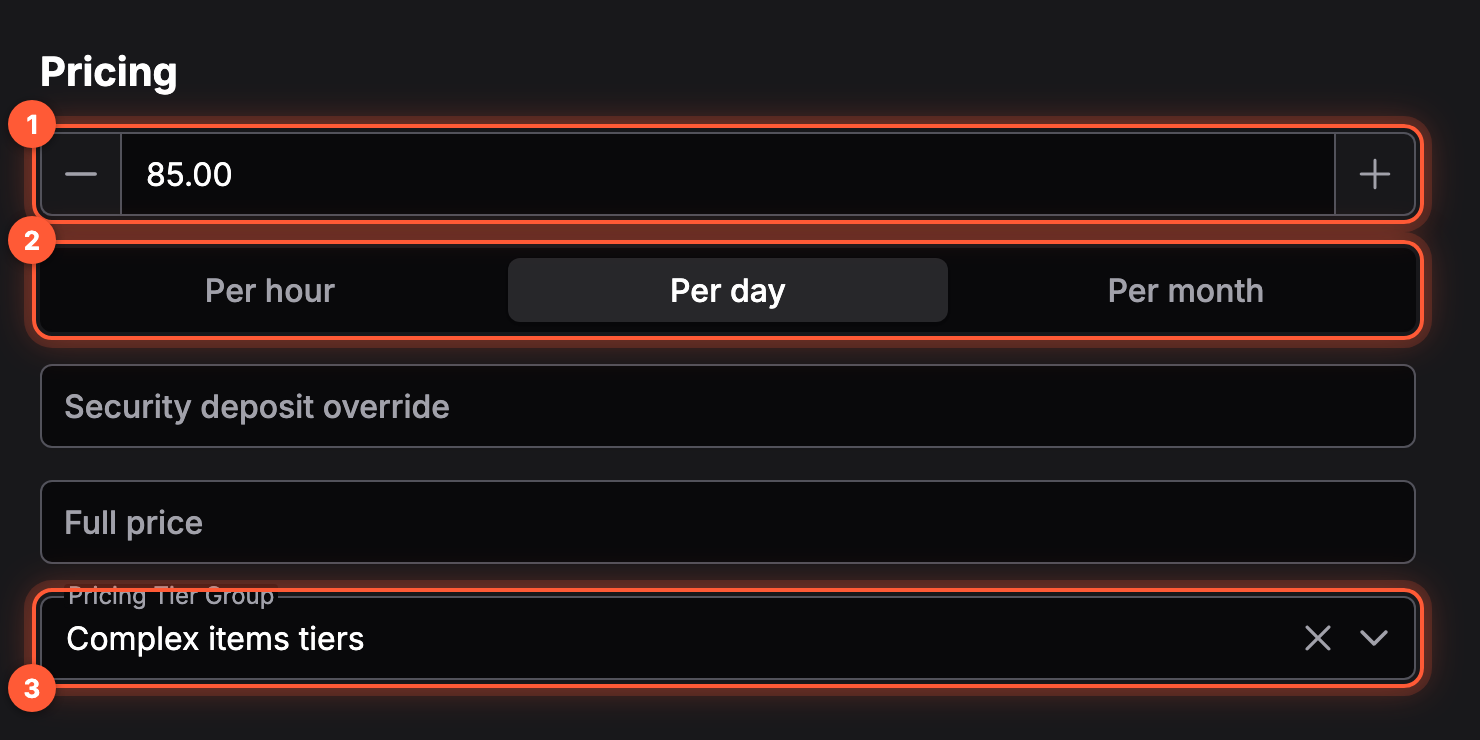Click the orange step 2 badge
The width and height of the screenshot is (1480, 740).
tap(31, 241)
